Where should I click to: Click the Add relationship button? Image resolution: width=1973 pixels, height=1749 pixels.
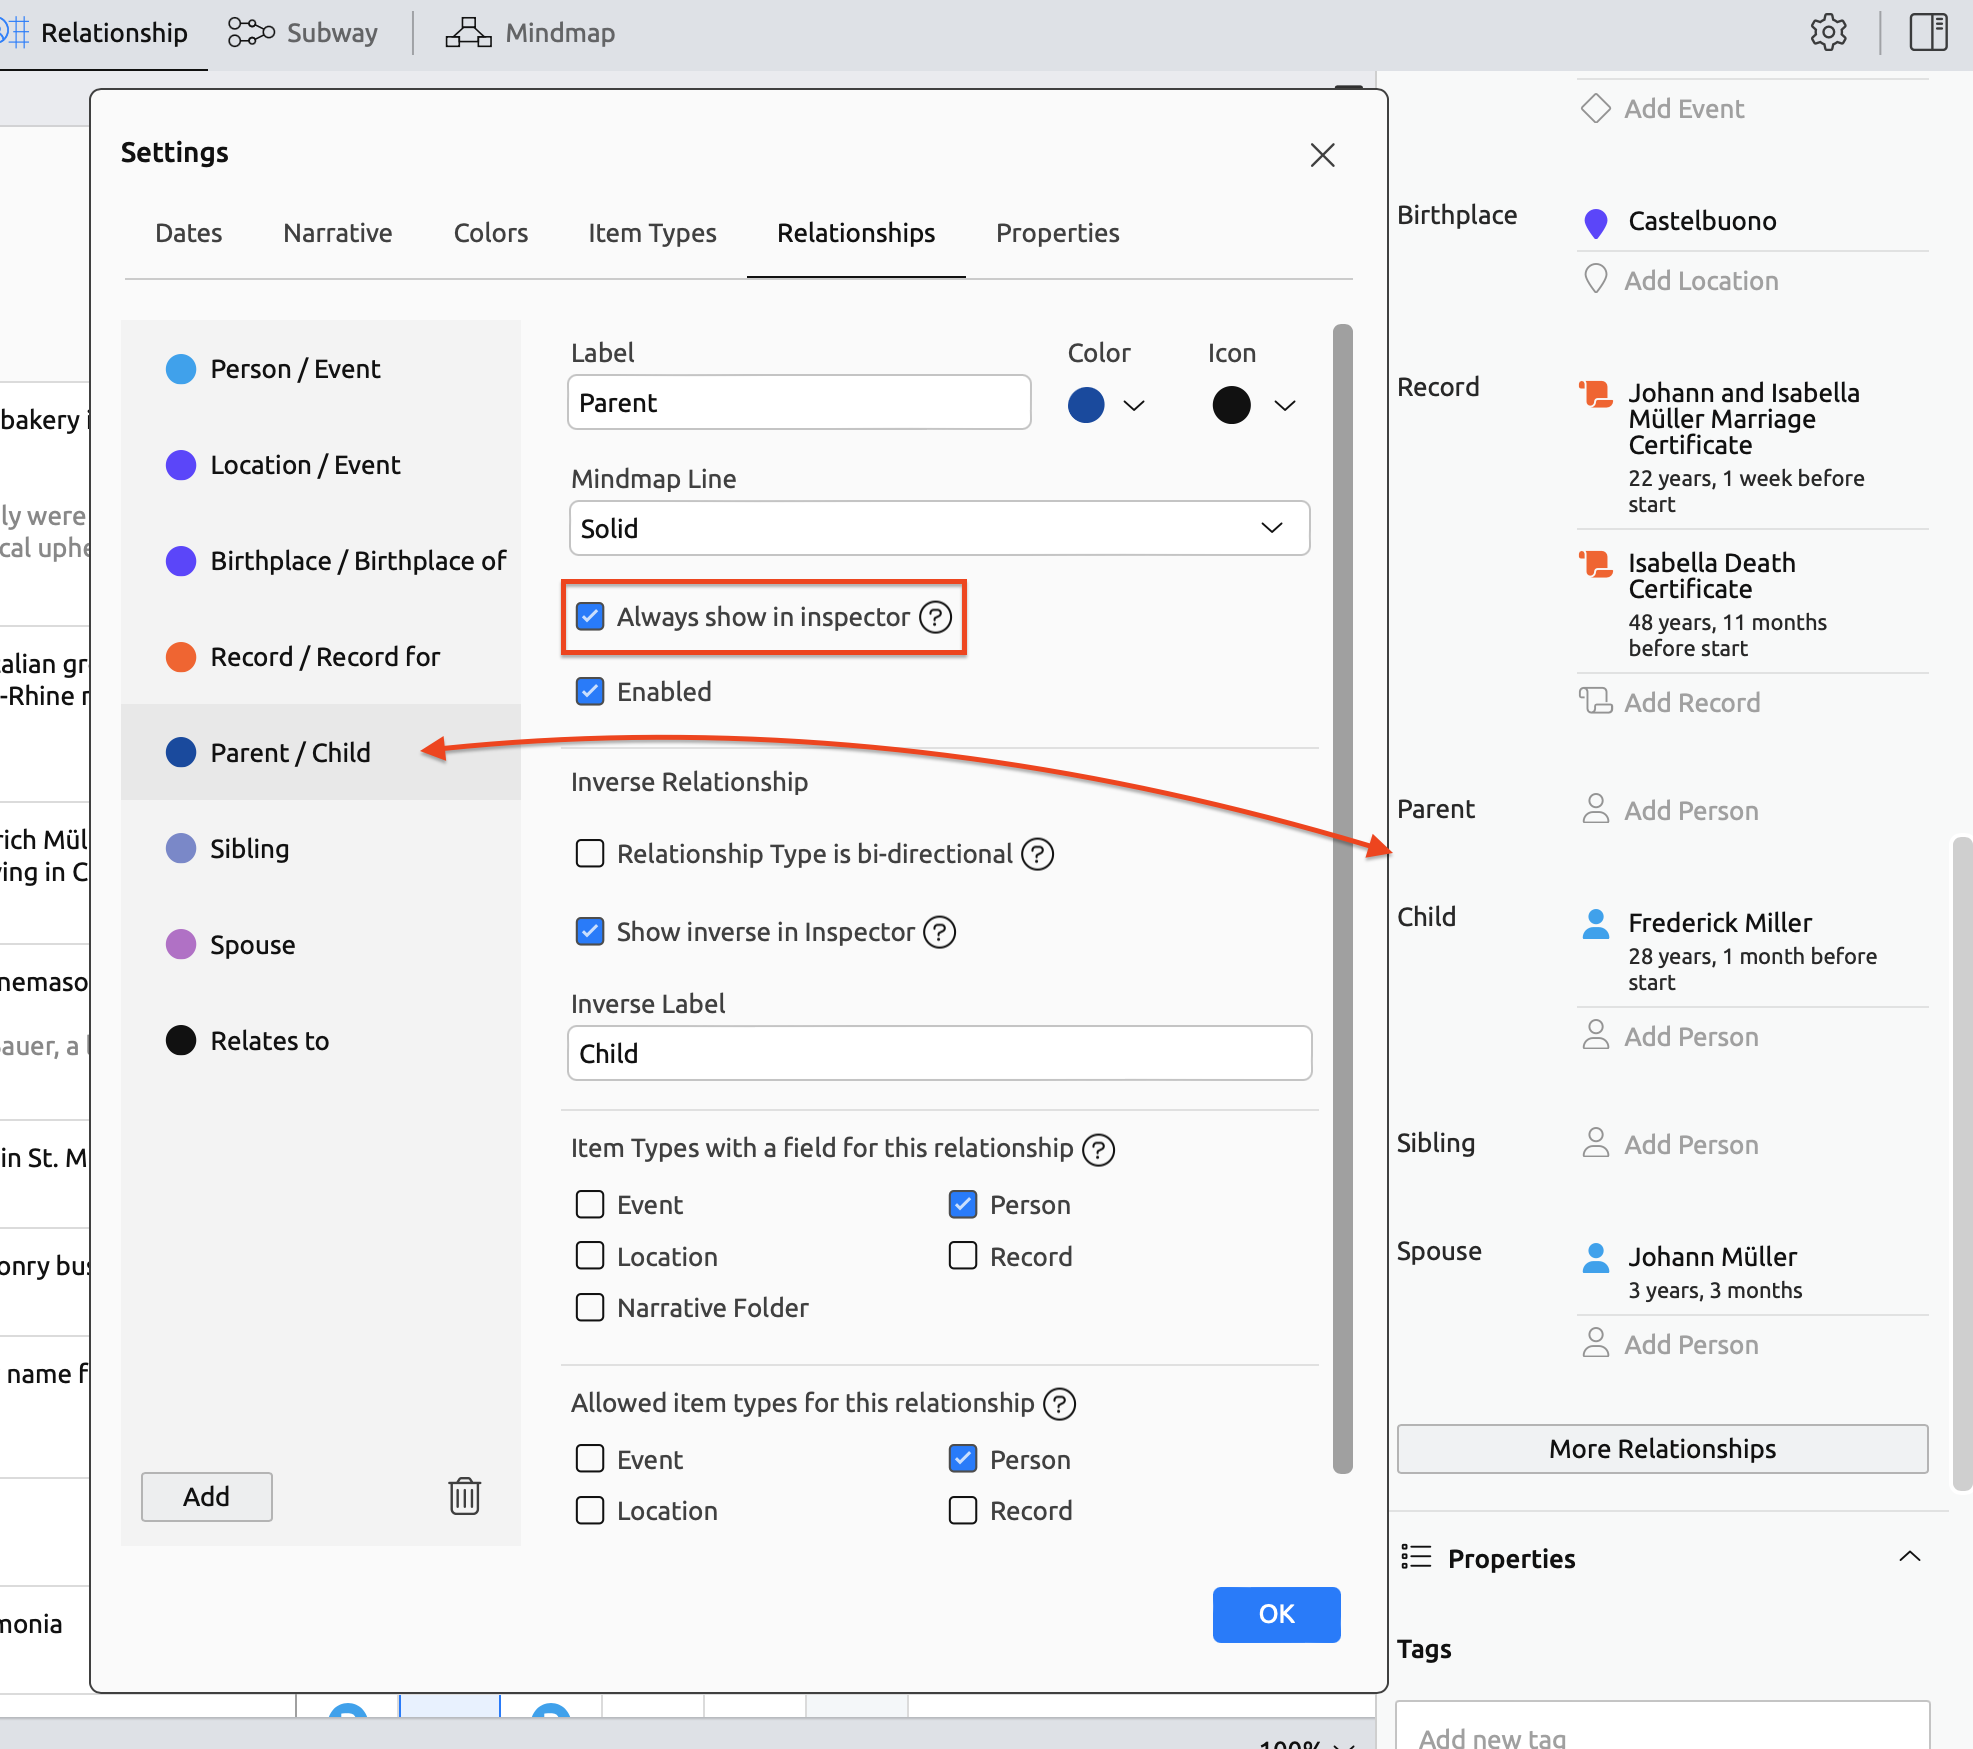206,1496
